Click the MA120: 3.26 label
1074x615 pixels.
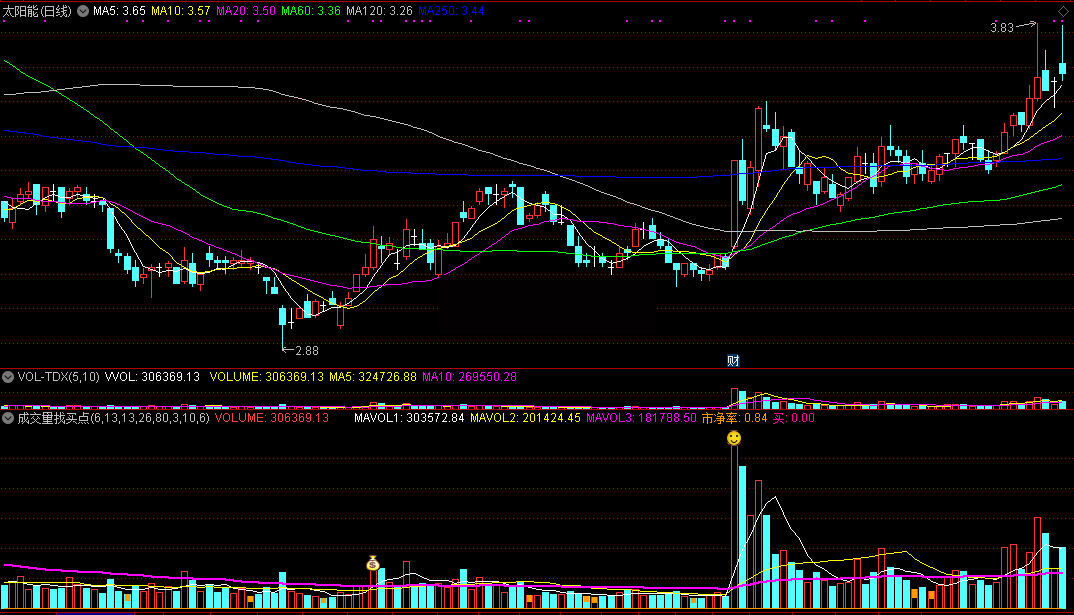coord(379,11)
